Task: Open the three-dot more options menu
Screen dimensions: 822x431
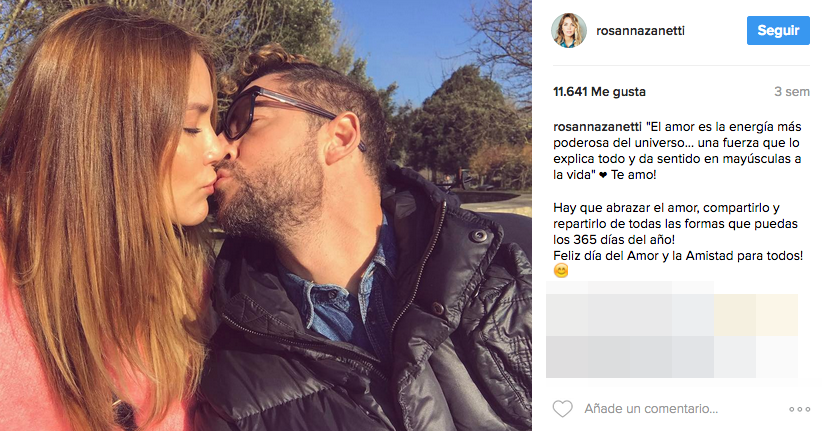Action: click(799, 409)
